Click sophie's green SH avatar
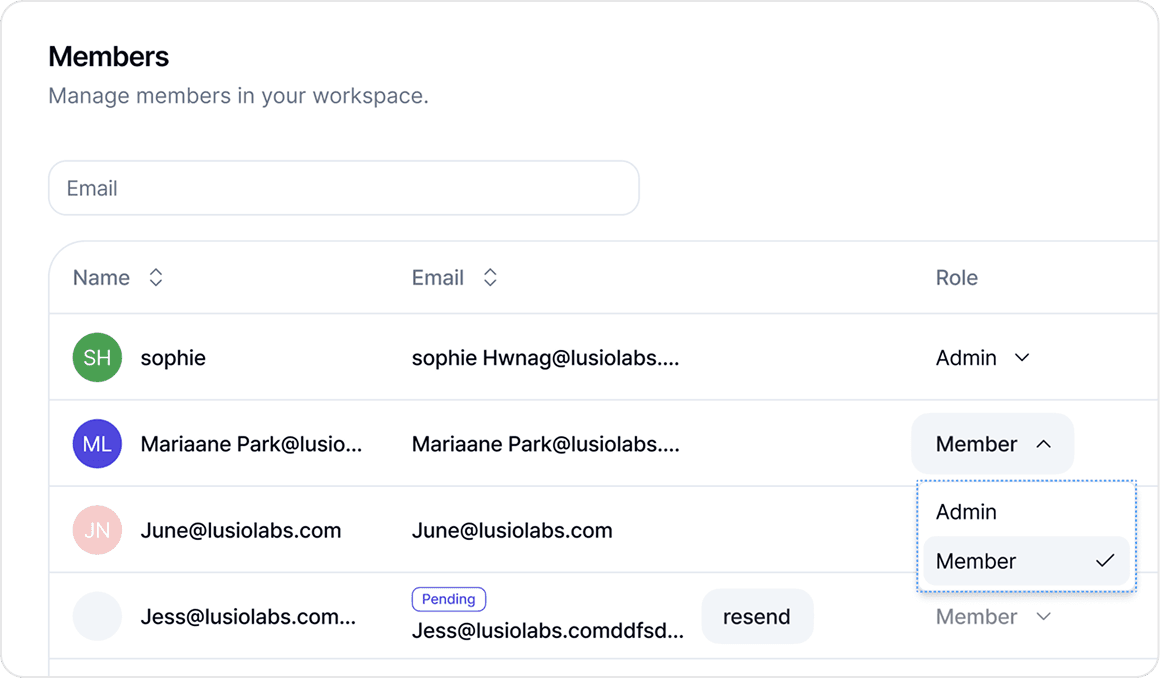 [97, 358]
